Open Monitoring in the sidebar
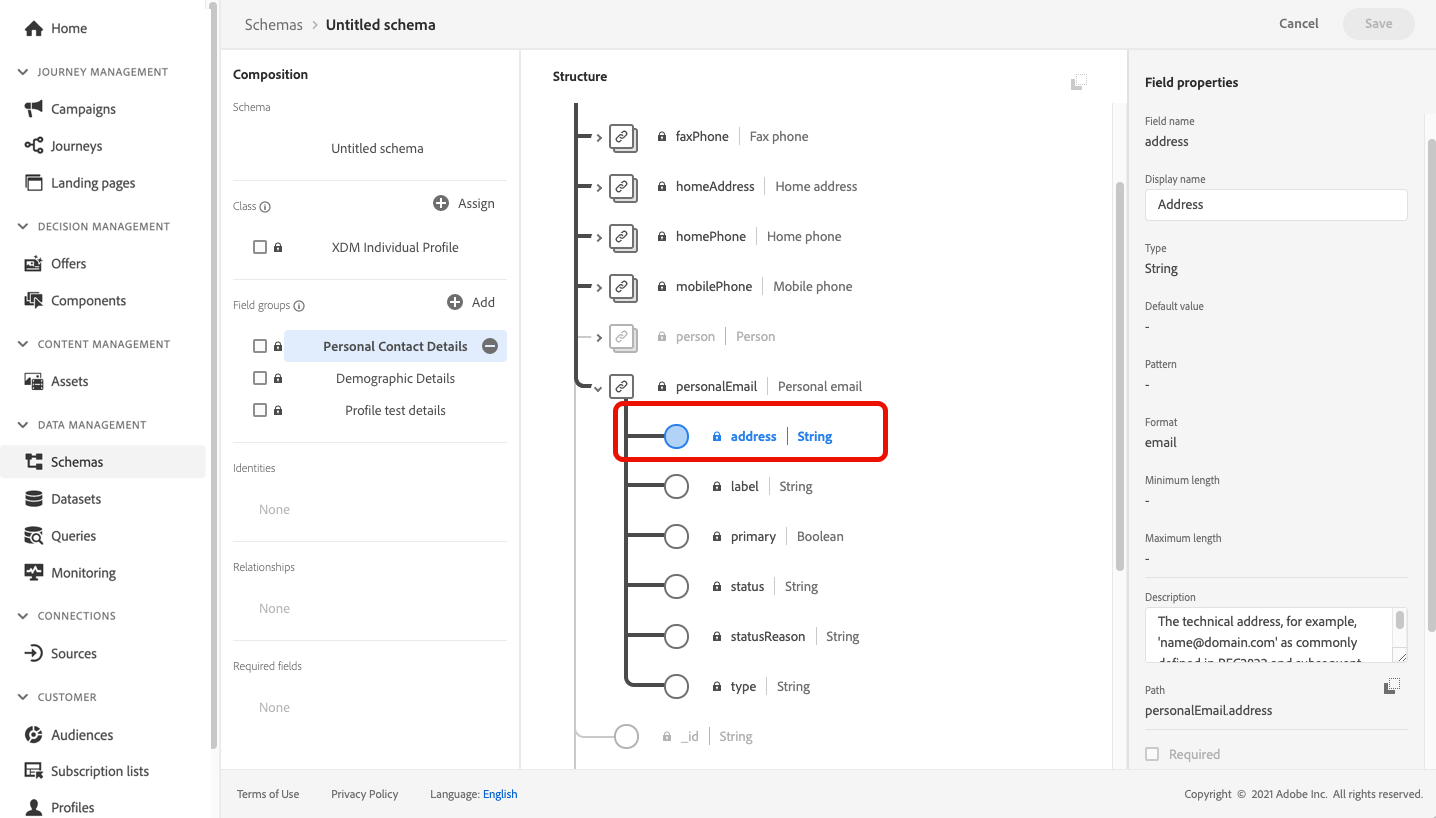This screenshot has width=1436, height=818. click(83, 573)
